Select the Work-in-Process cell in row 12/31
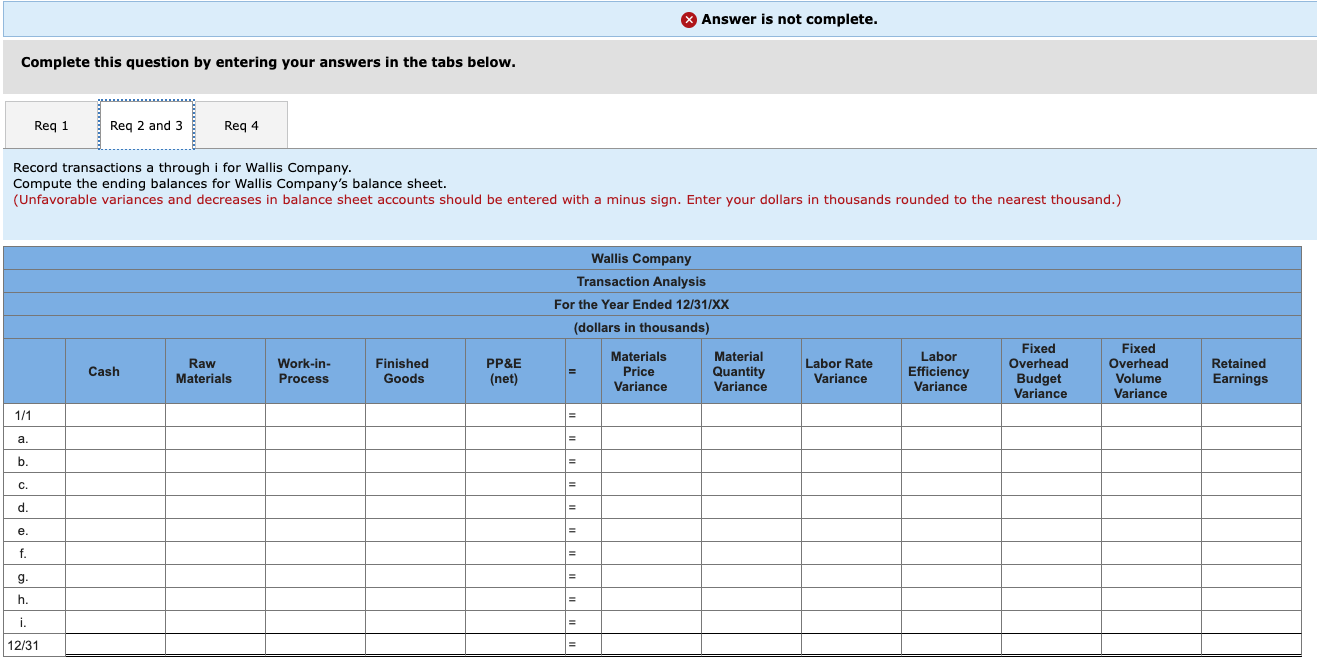This screenshot has height=666, width=1317. (316, 645)
